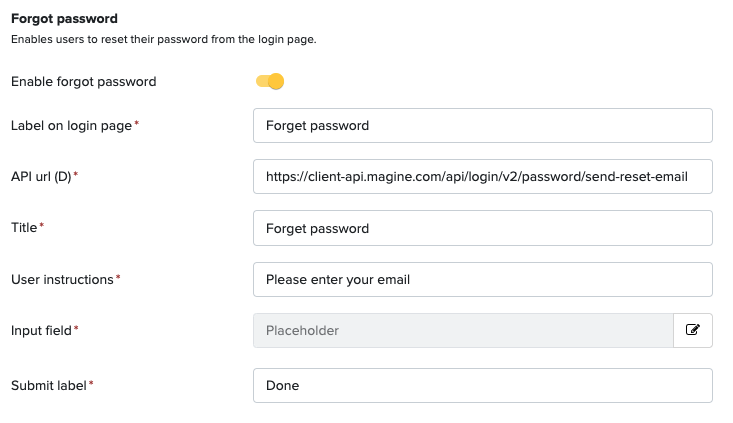Focus the User instructions text box
The height and width of the screenshot is (423, 733).
[482, 280]
